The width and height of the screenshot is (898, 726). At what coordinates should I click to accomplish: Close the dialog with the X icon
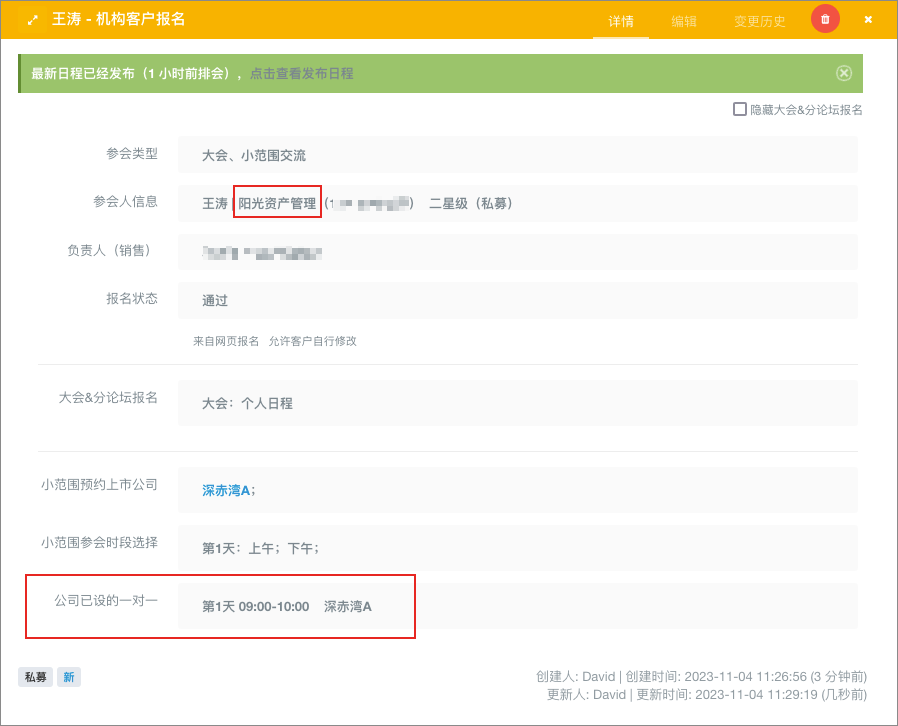pyautogui.click(x=868, y=19)
